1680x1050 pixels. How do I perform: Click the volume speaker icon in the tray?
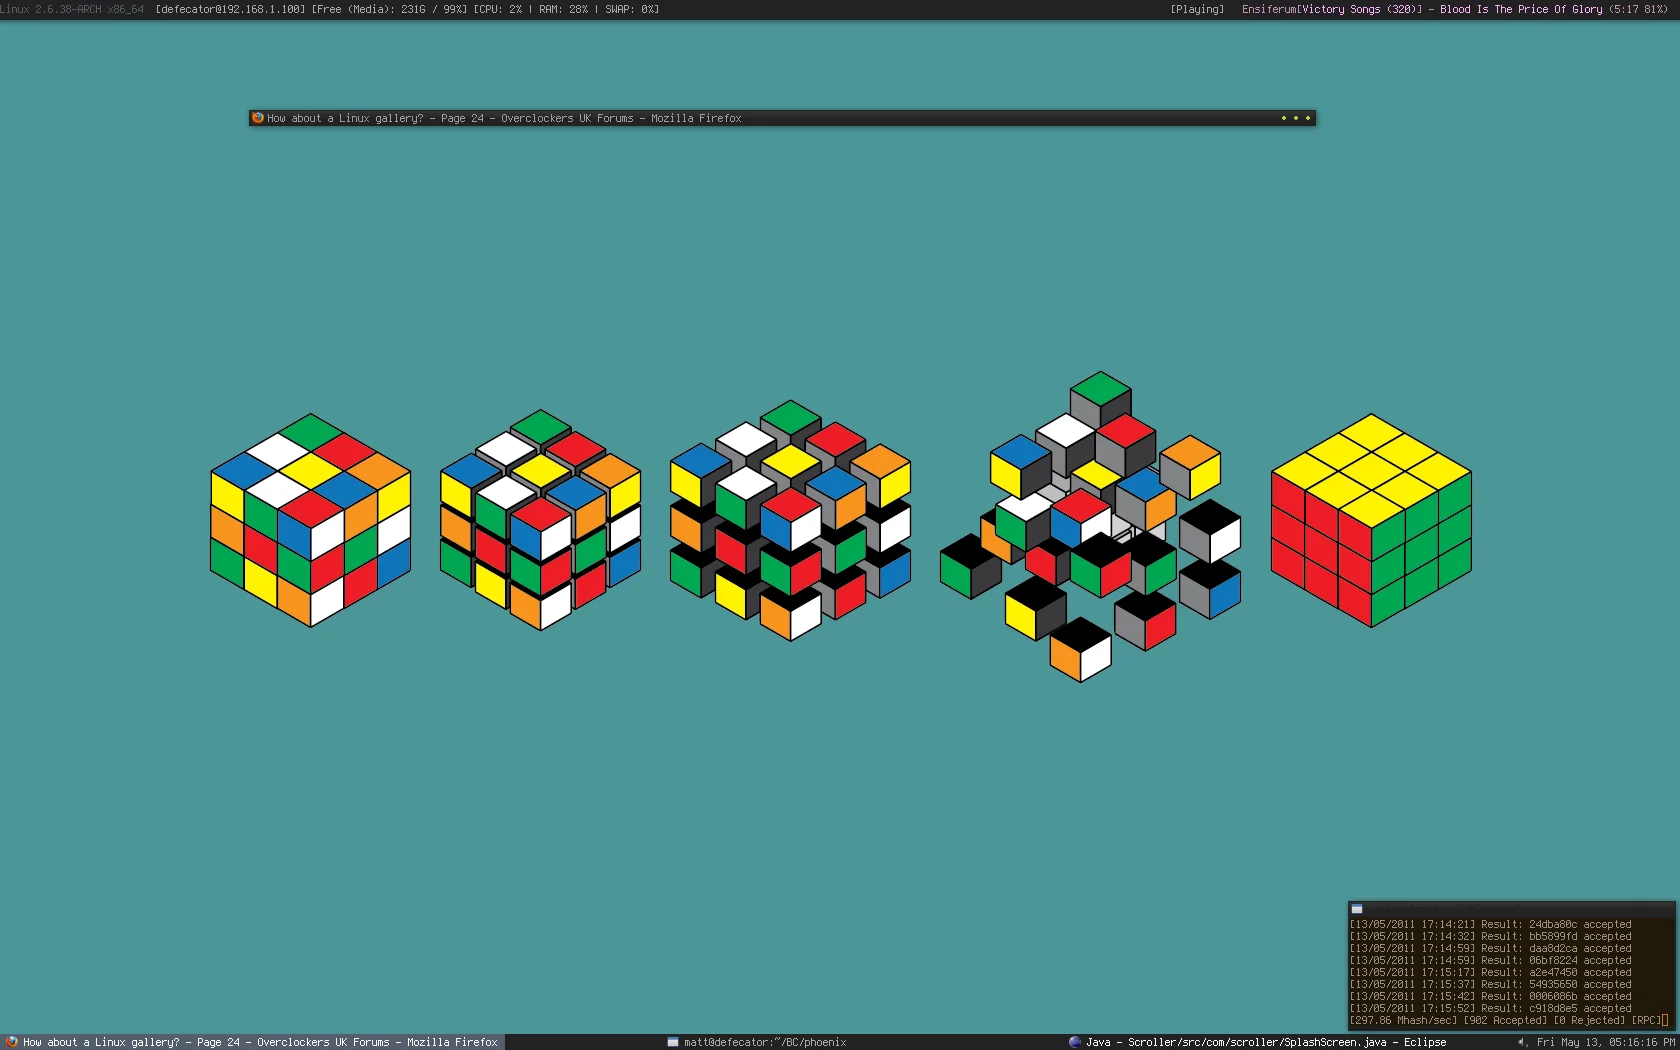(x=1522, y=1042)
